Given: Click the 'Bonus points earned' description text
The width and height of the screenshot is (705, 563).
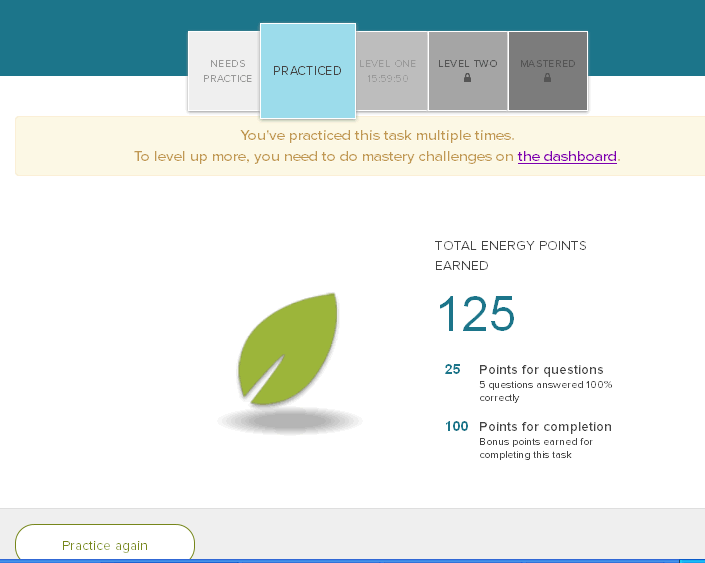Looking at the screenshot, I should 535,448.
